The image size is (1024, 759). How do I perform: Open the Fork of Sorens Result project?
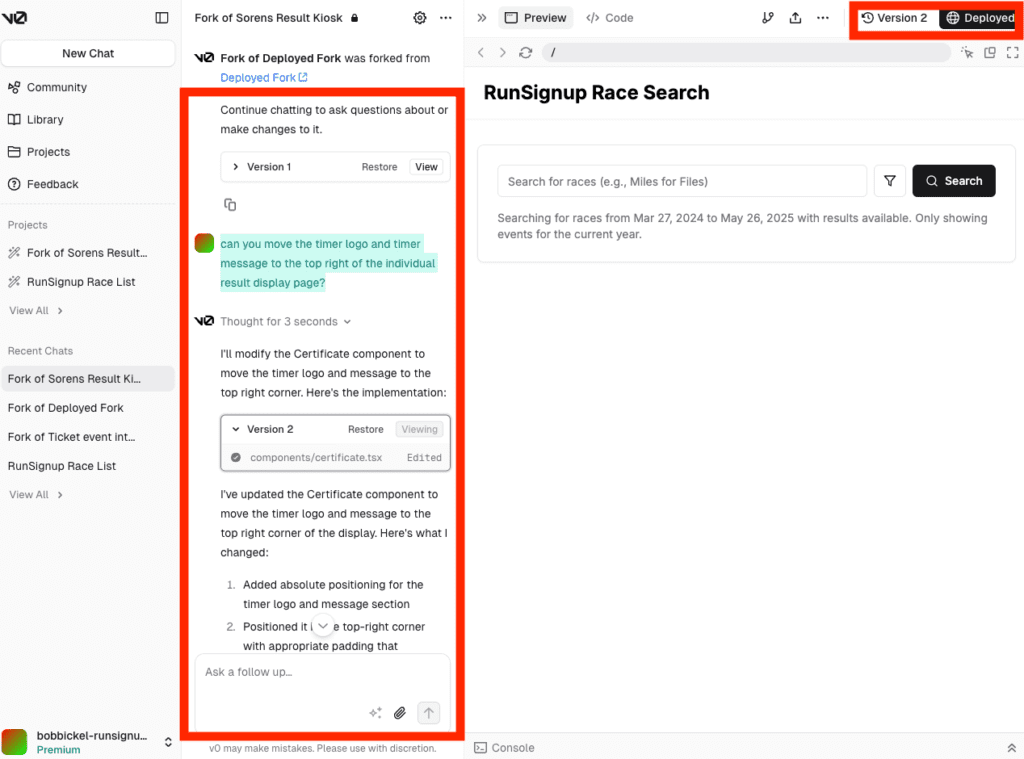(78, 253)
